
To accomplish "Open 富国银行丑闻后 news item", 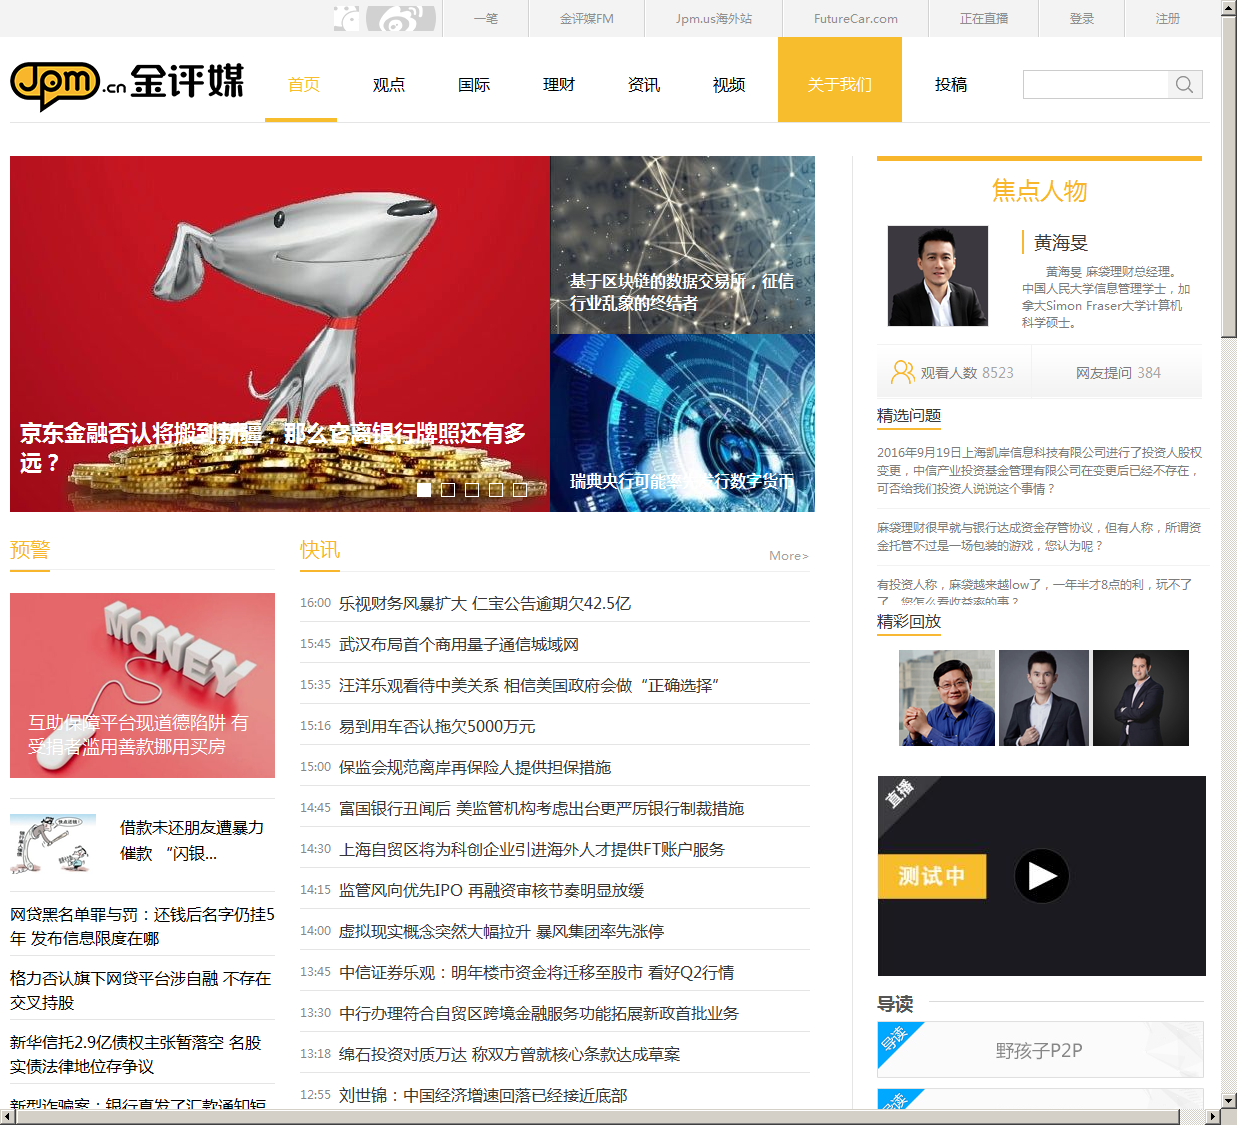I will (x=541, y=808).
